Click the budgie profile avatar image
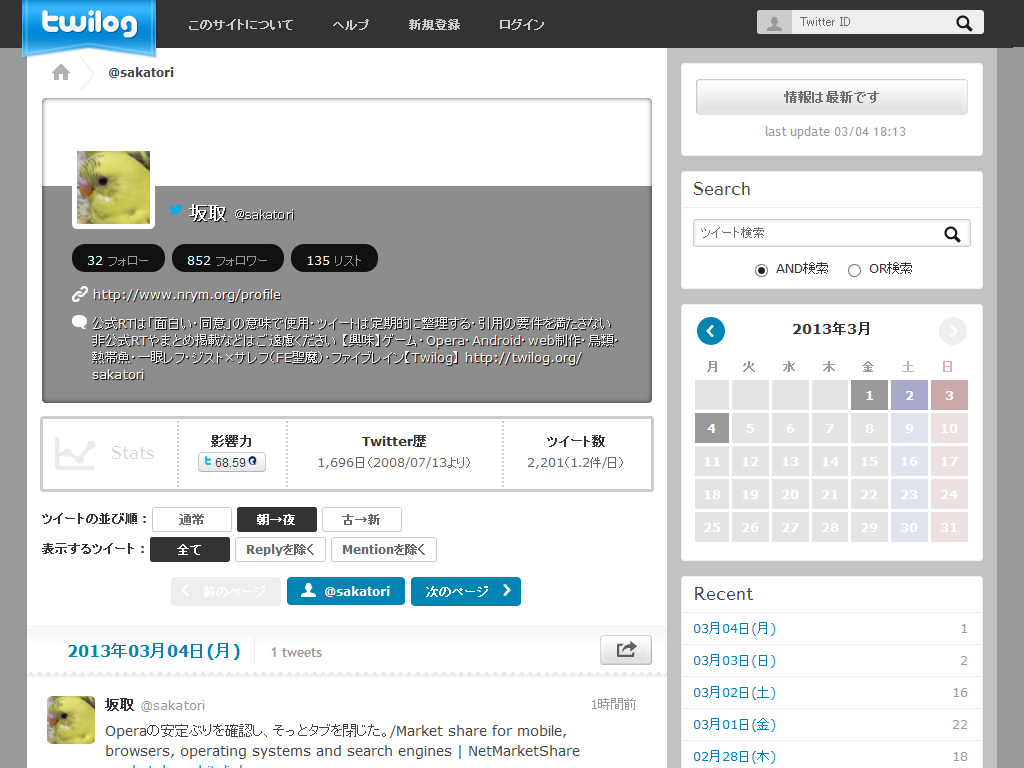This screenshot has width=1024, height=768. pyautogui.click(x=113, y=188)
